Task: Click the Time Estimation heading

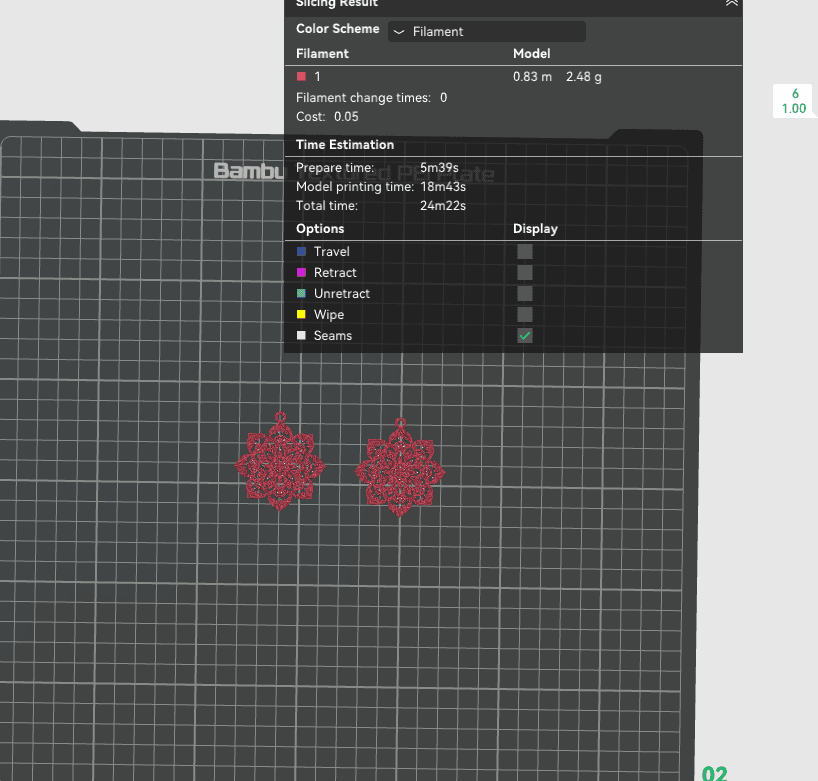Action: 345,145
